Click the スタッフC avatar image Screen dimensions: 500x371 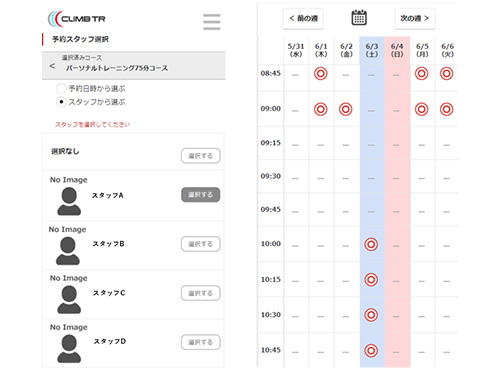coord(69,300)
